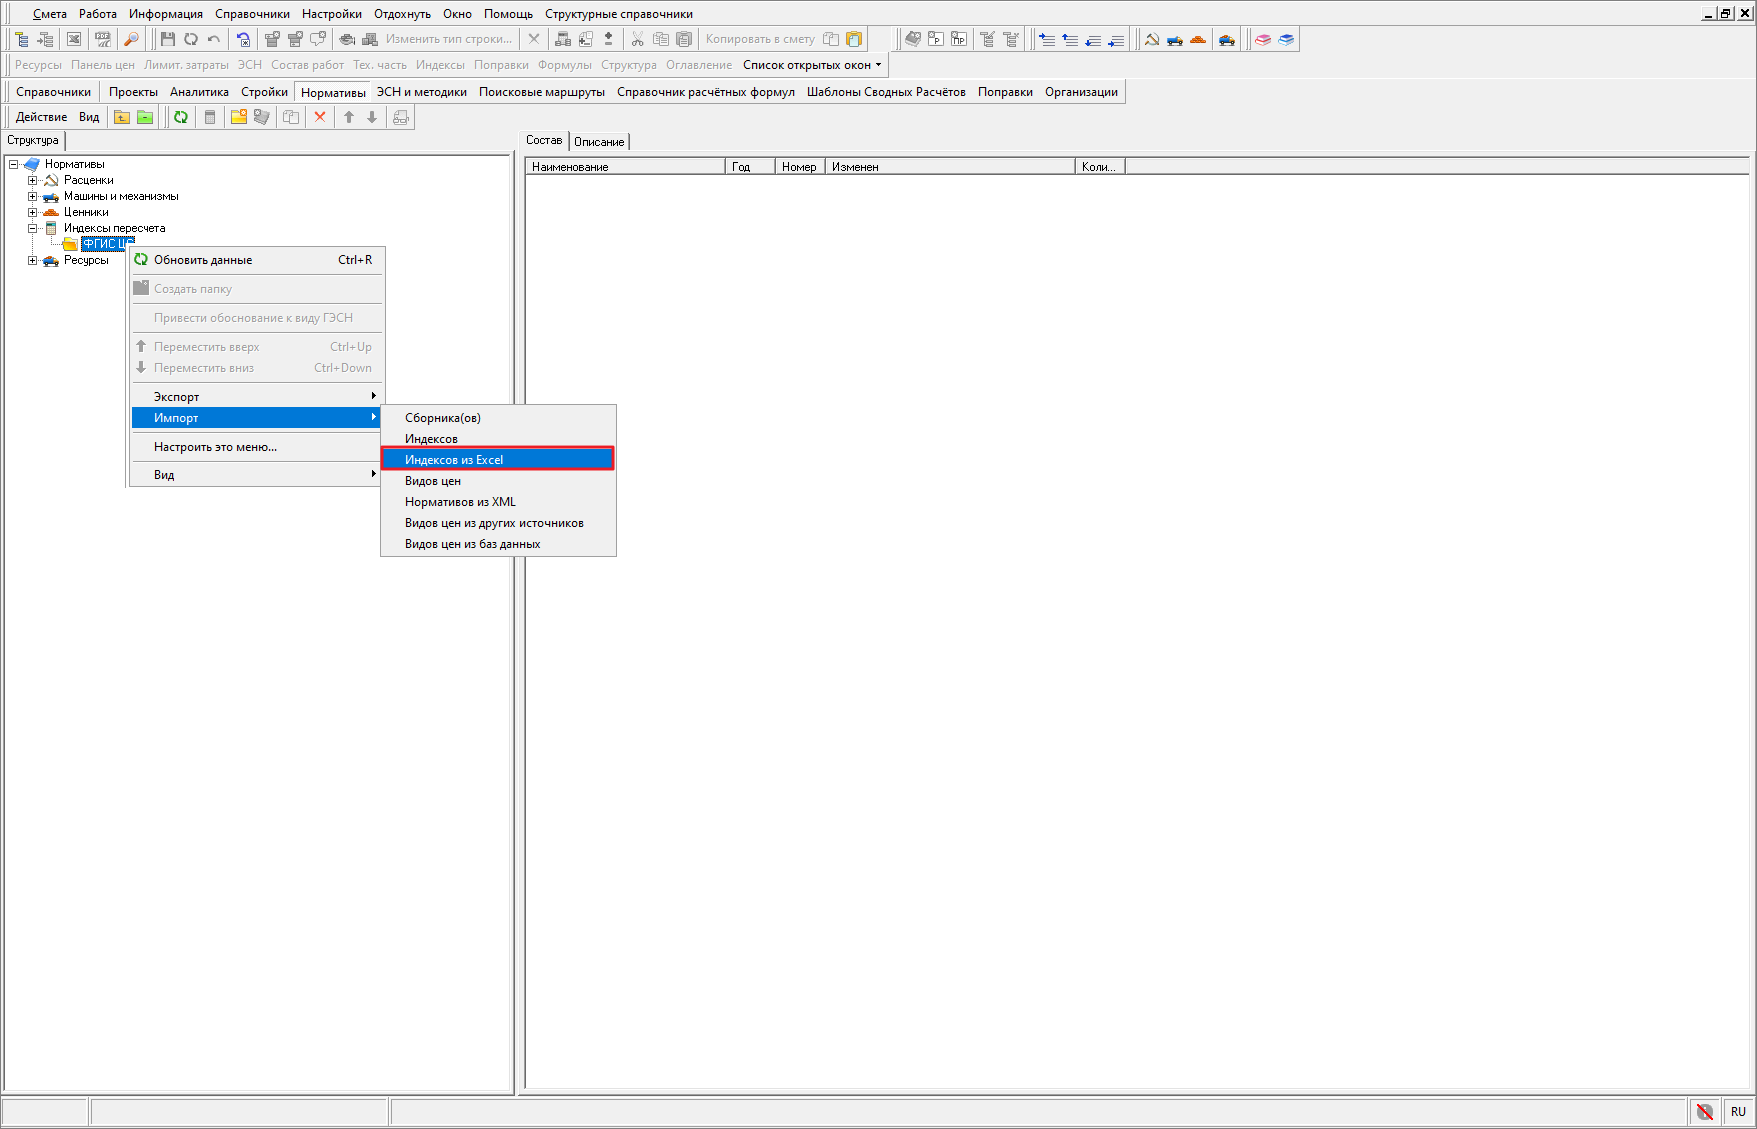Screen dimensions: 1757x1129
Task: Open the ЭСН и методики section
Action: coord(421,92)
